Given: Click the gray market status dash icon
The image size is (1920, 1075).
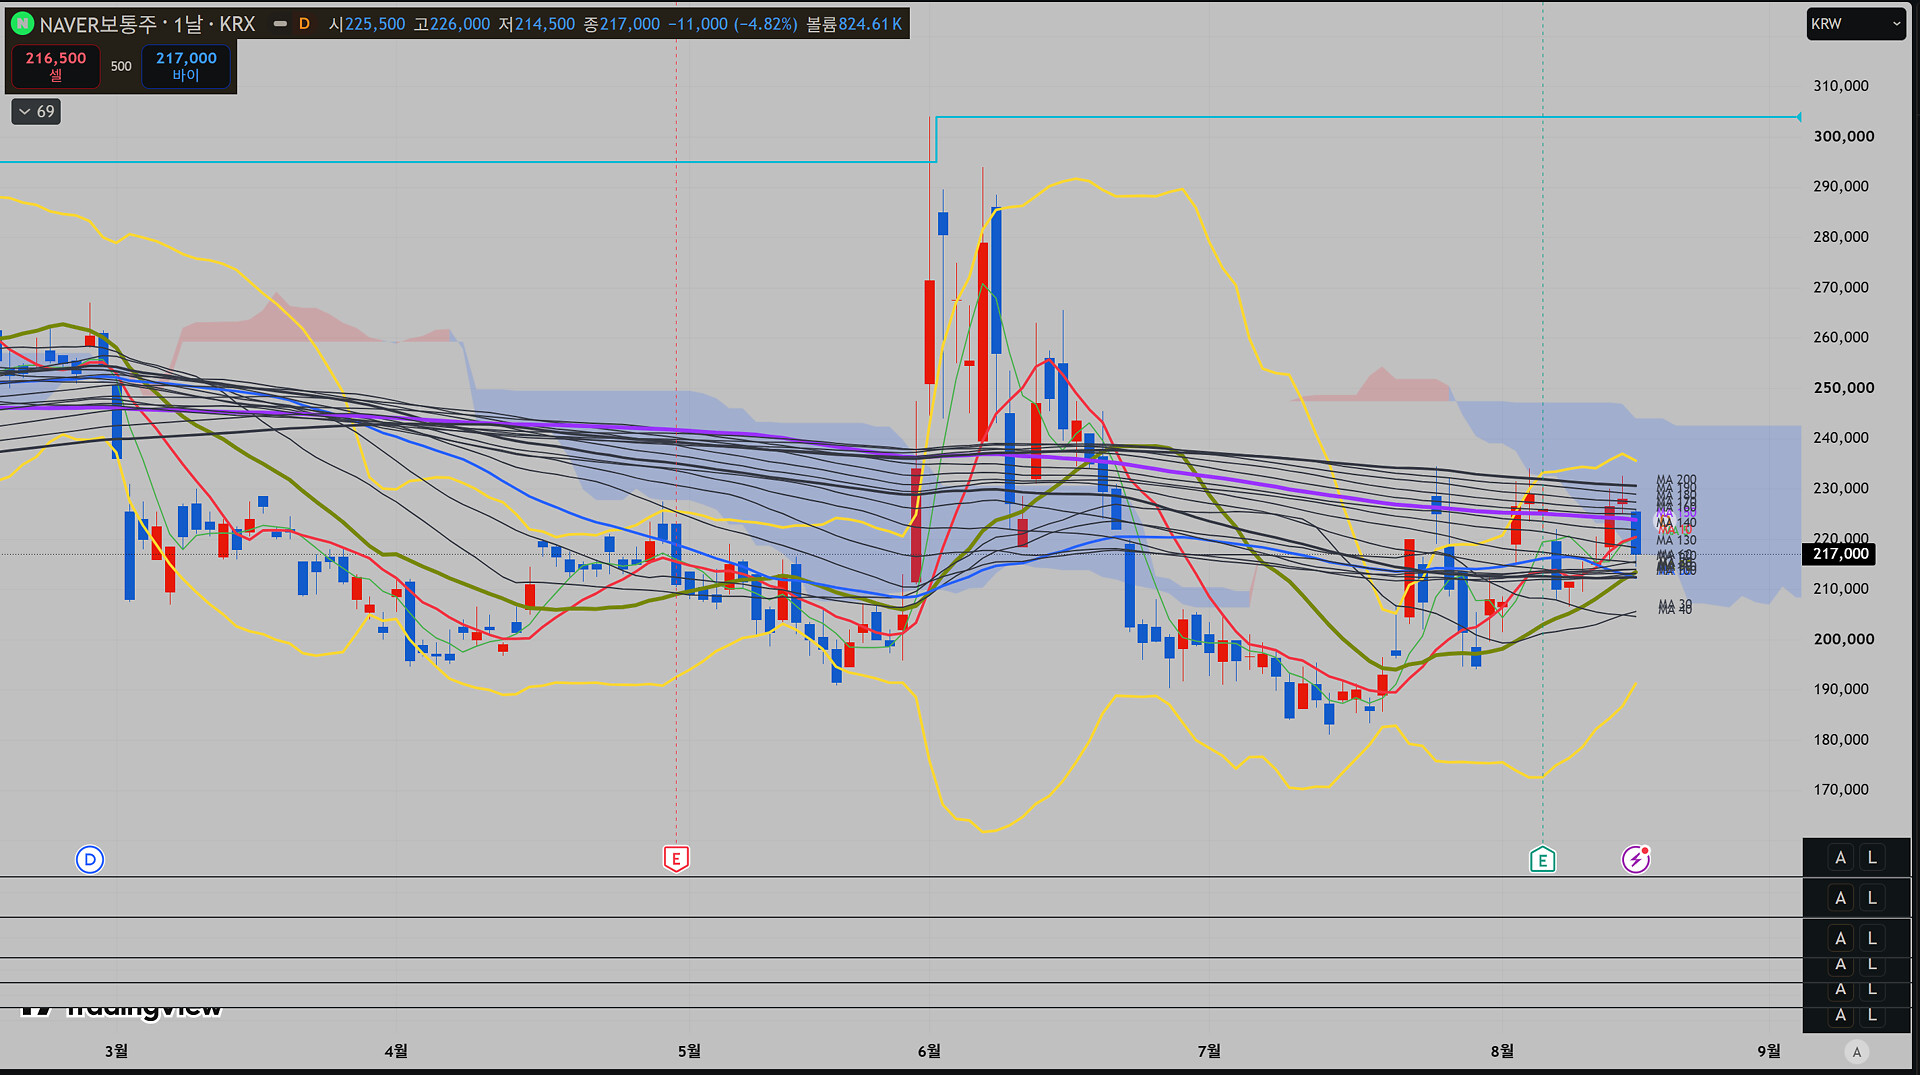Looking at the screenshot, I should click(280, 24).
